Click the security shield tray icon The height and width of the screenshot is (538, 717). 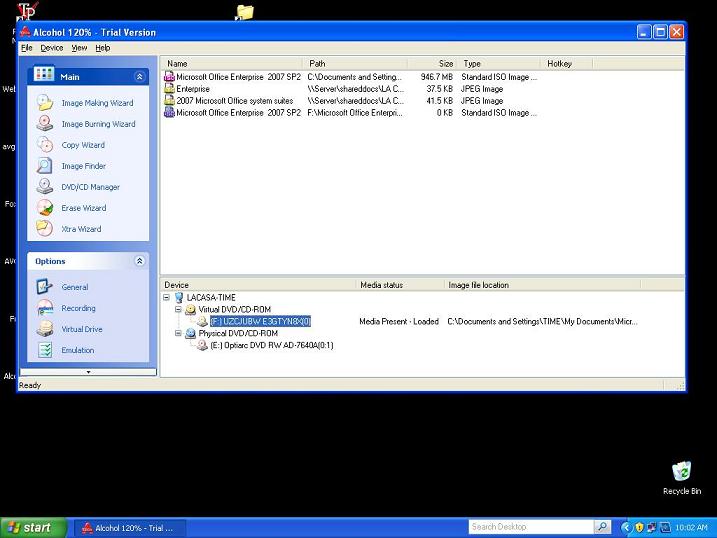pos(639,527)
